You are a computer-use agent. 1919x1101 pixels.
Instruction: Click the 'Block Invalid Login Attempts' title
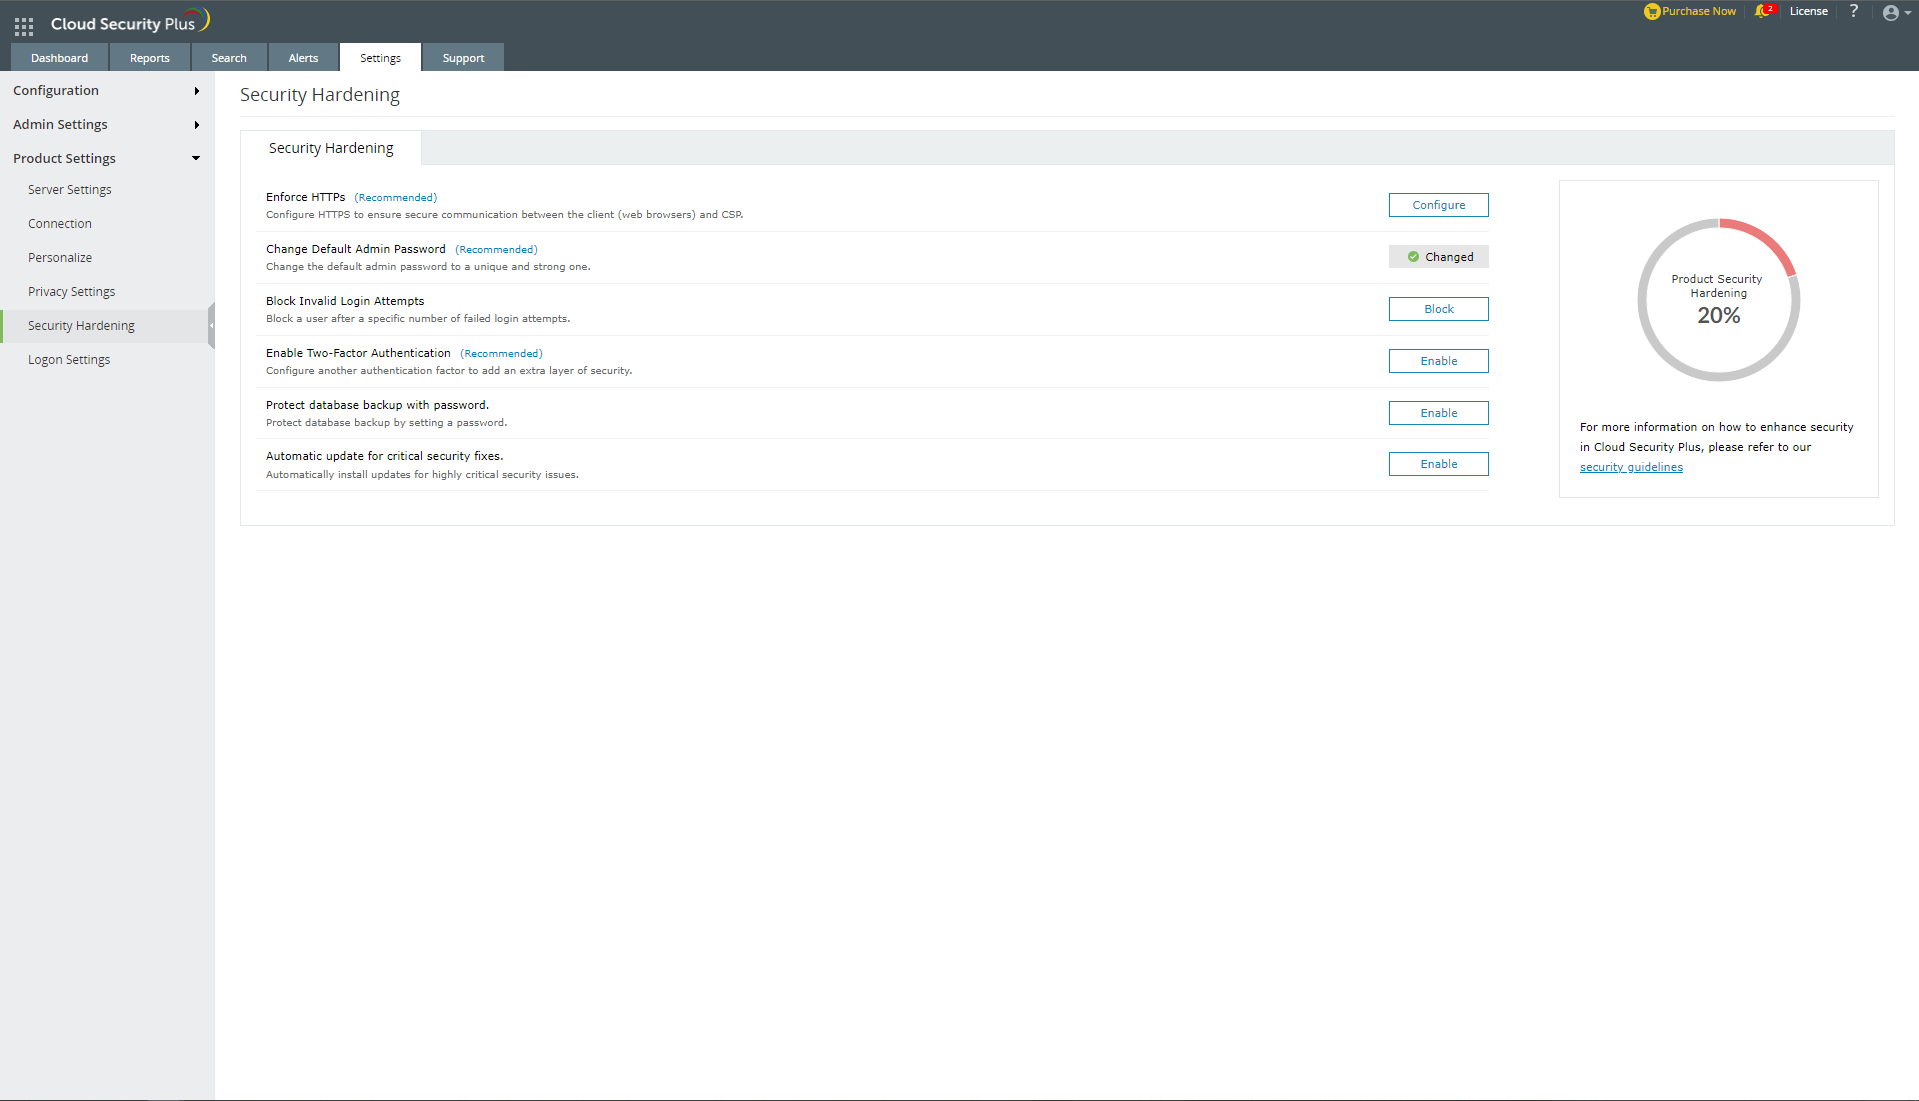(x=345, y=301)
